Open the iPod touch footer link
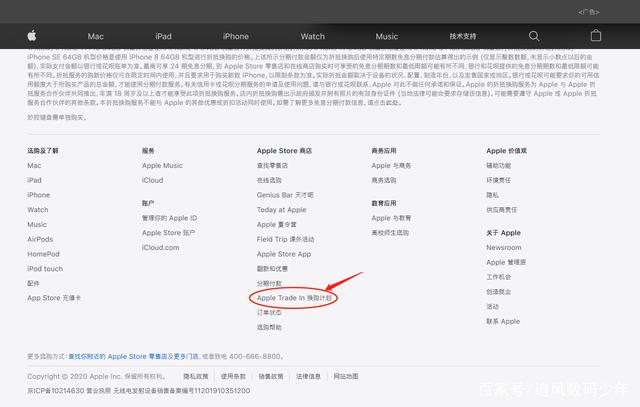Viewport: 640px width, 407px height. click(45, 269)
